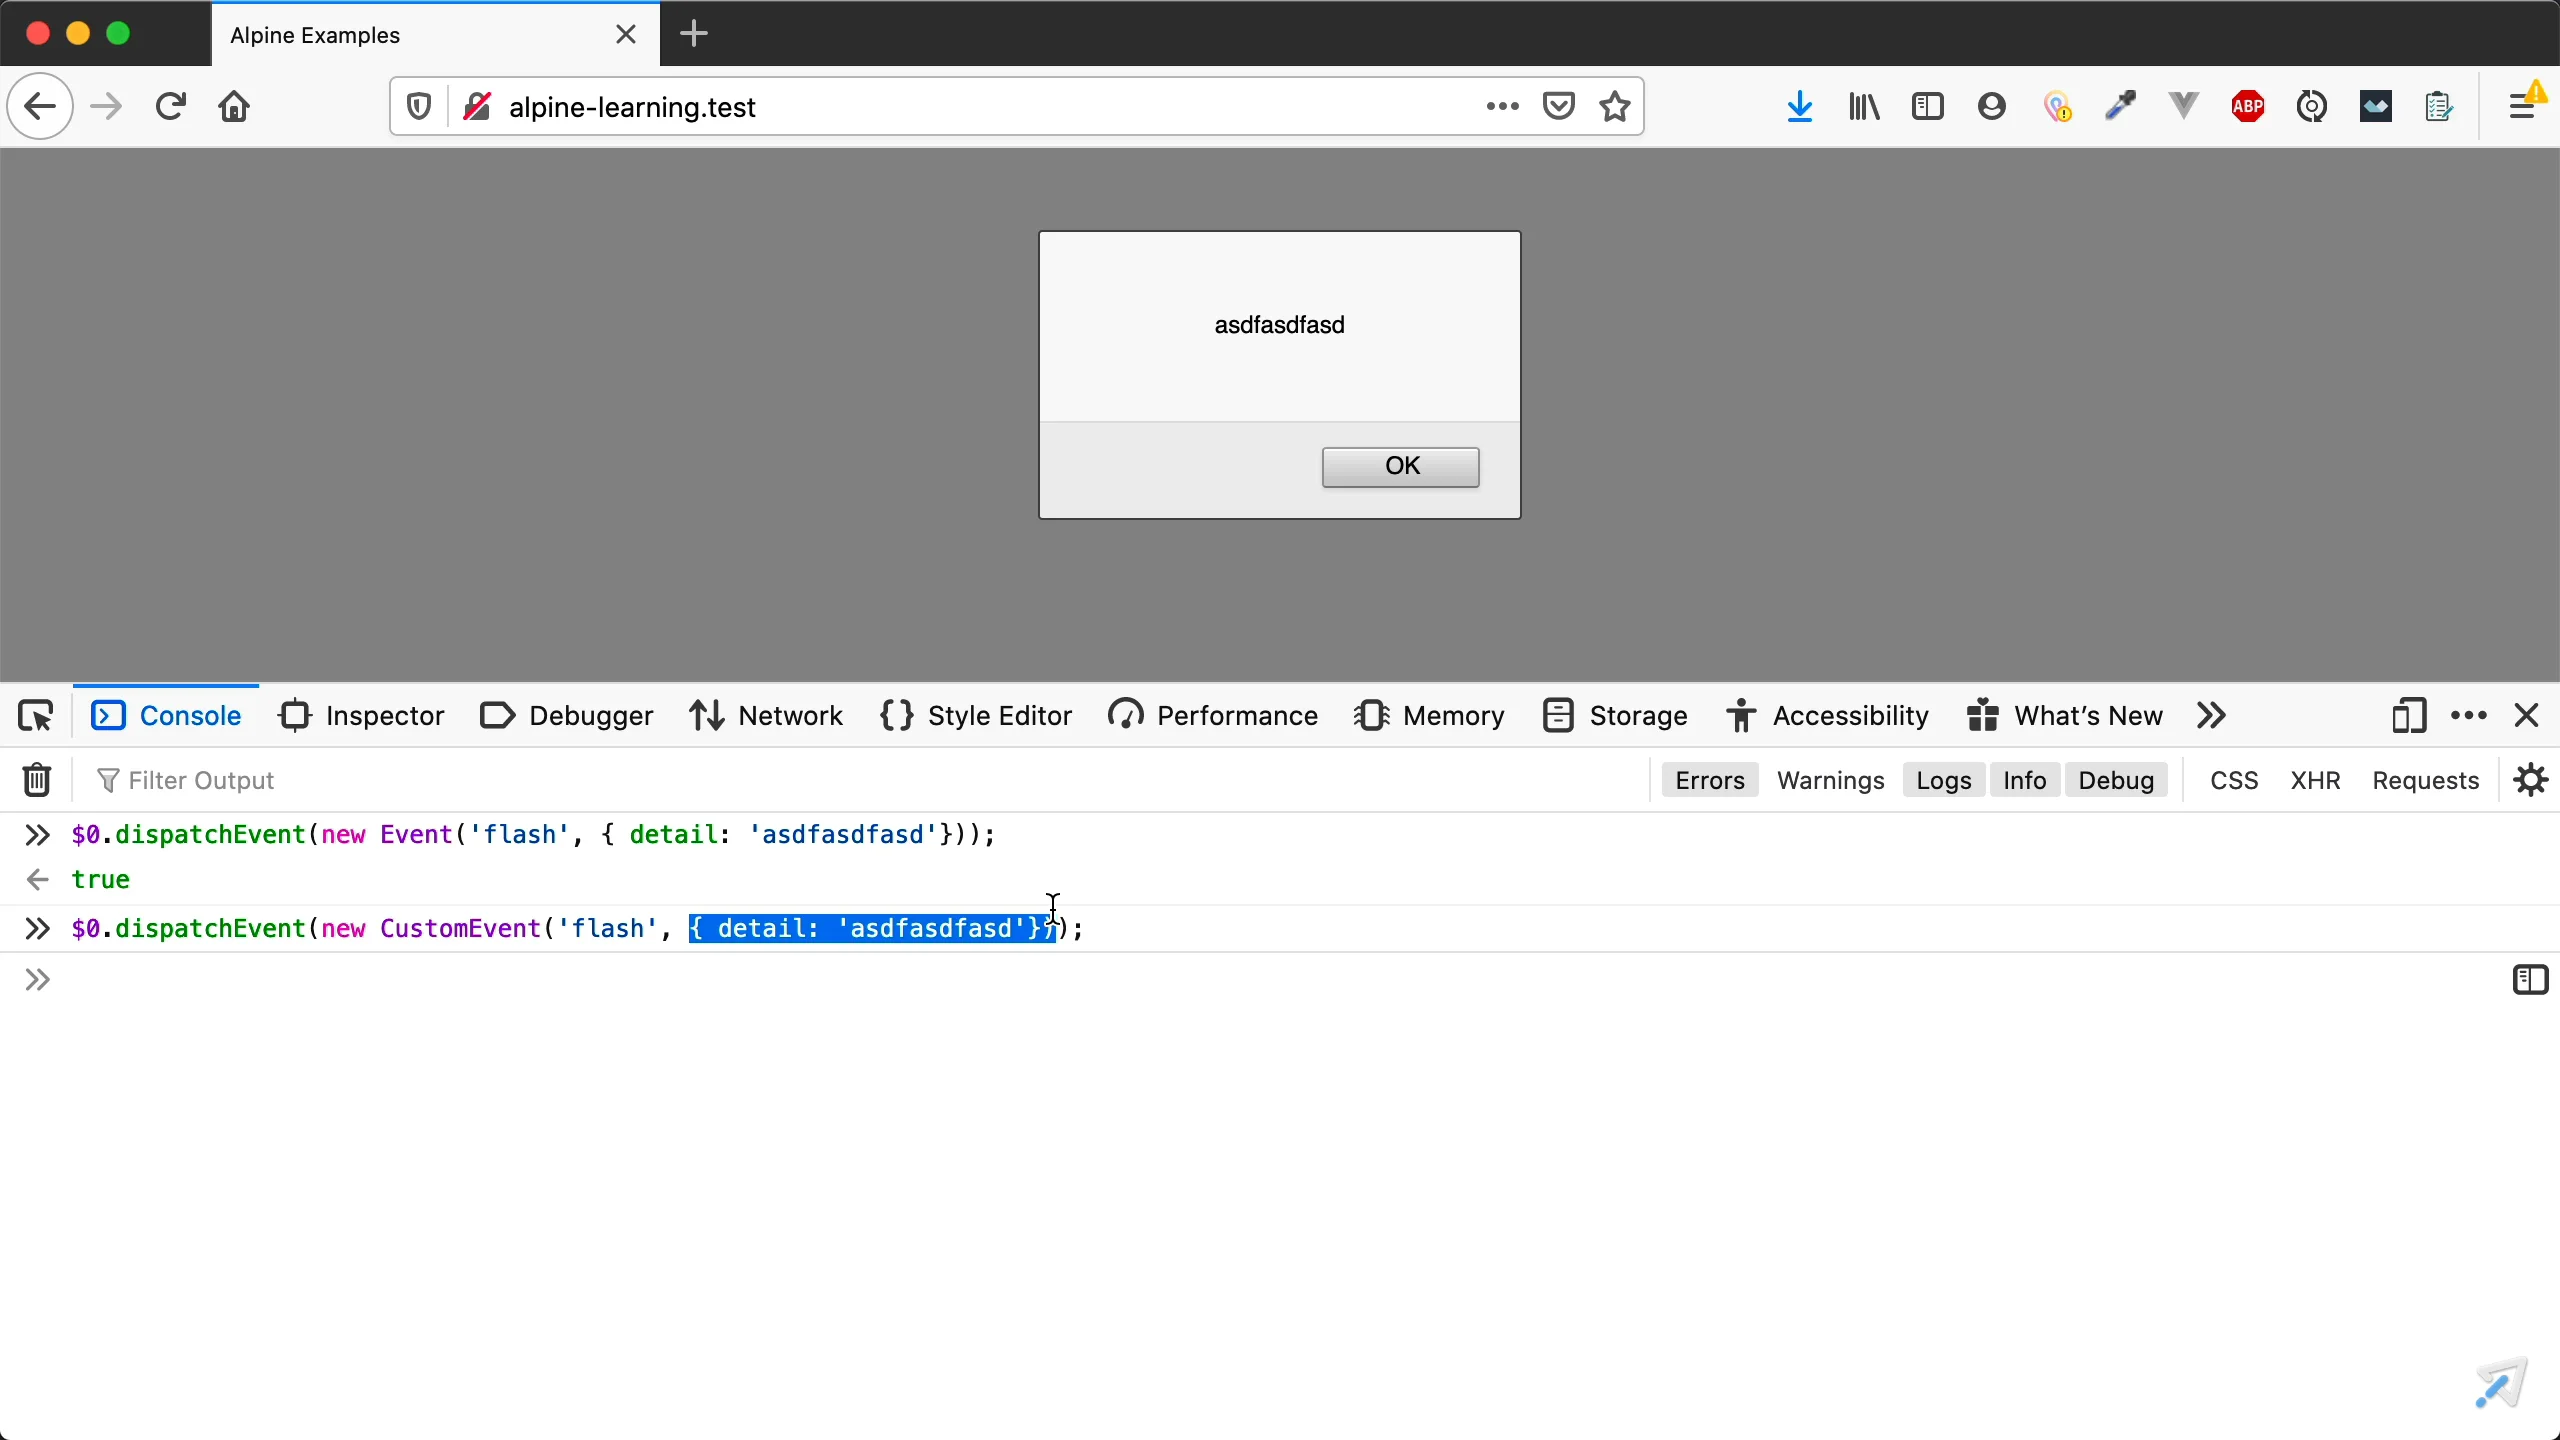The height and width of the screenshot is (1440, 2560).
Task: Expand more devtools tabs chevron
Action: 2212,716
